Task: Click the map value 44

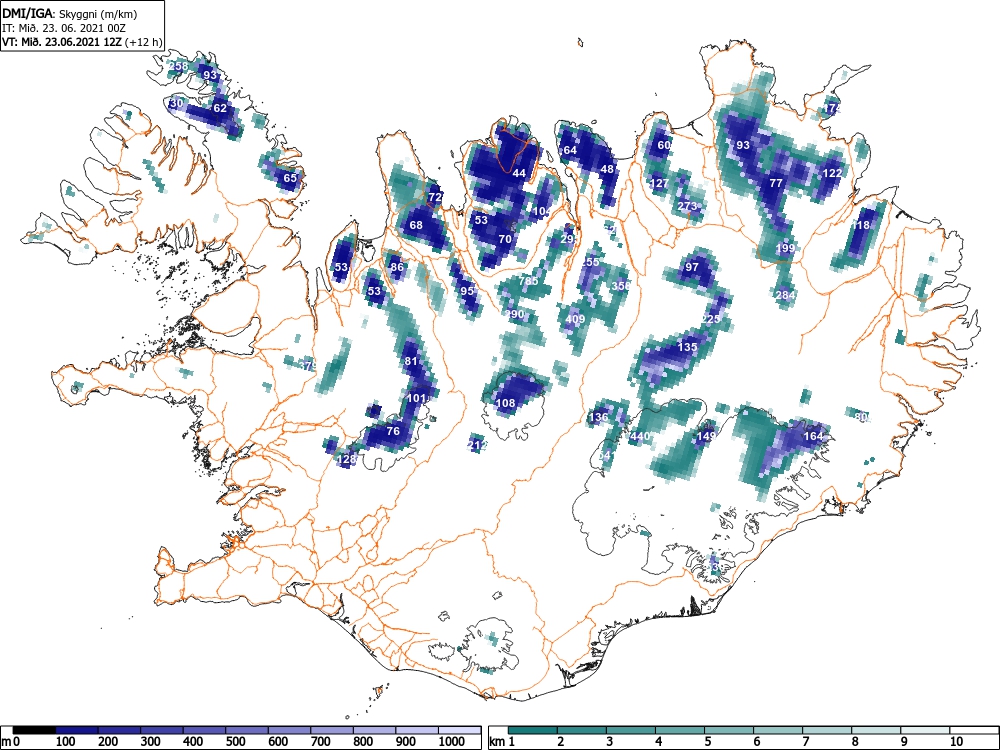Action: coord(519,173)
